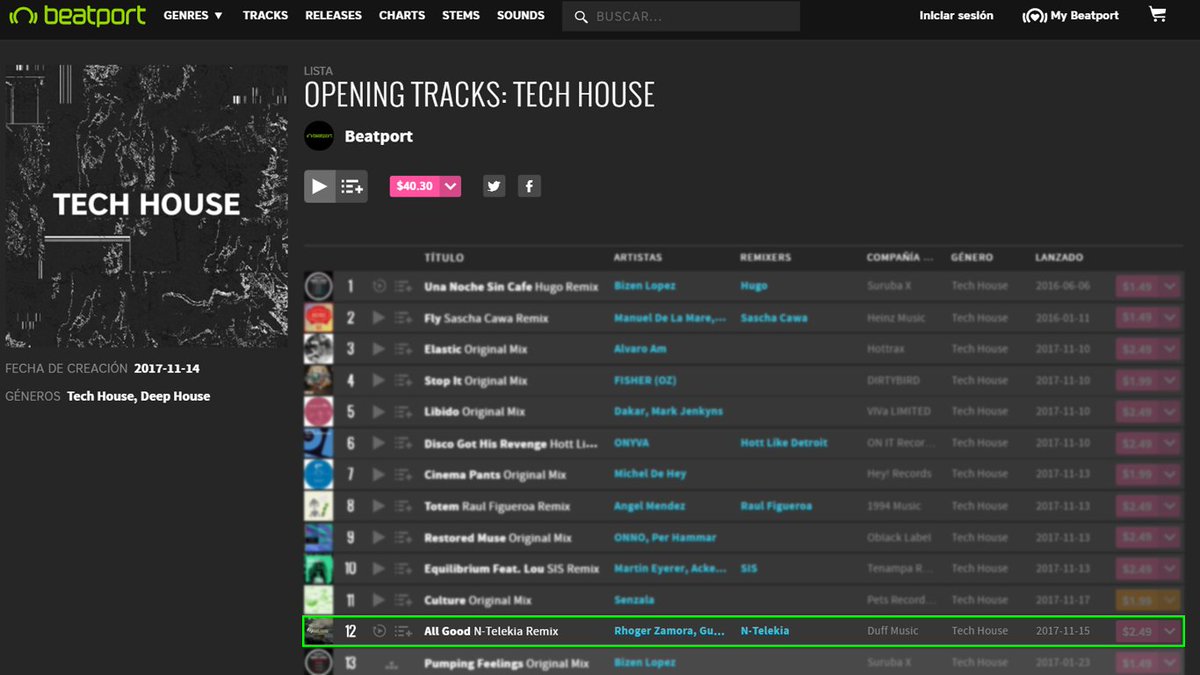Open the SOUNDS section
The image size is (1200, 675).
pos(521,16)
